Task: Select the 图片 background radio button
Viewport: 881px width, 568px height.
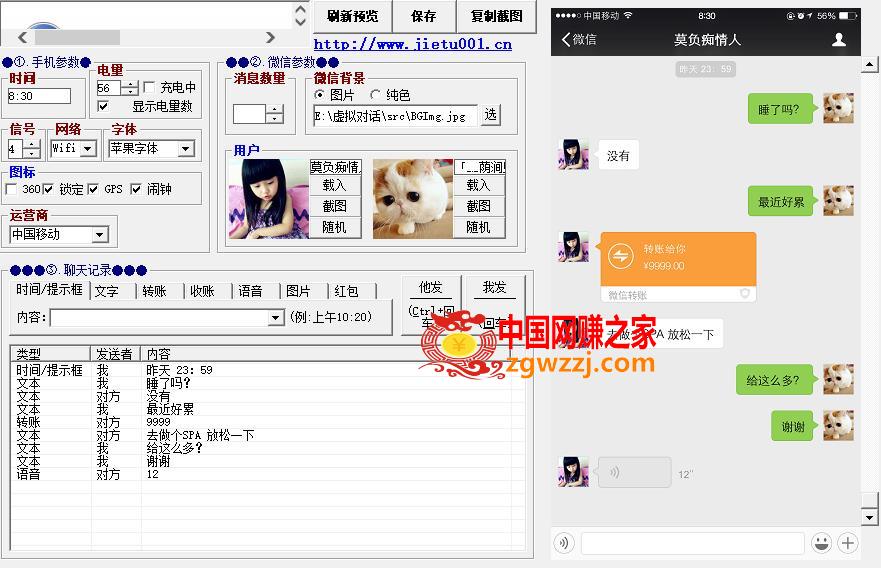Action: point(319,94)
